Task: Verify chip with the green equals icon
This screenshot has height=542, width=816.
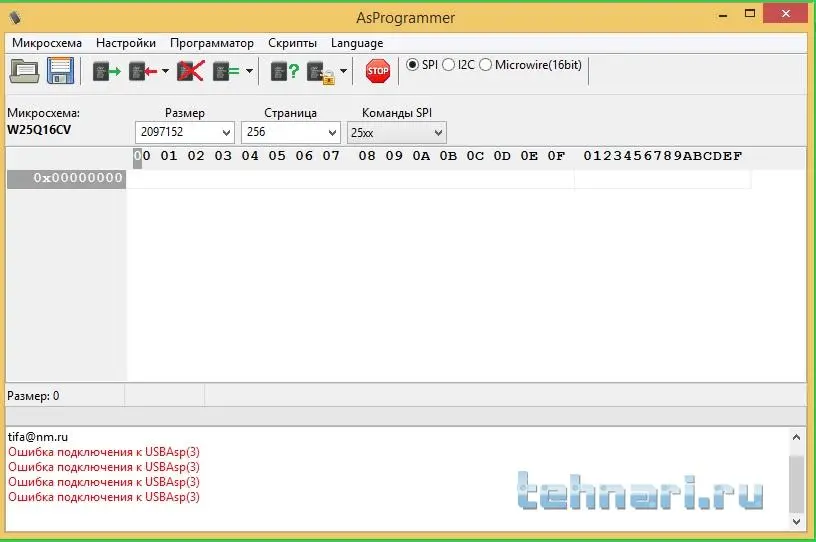Action: (226, 71)
